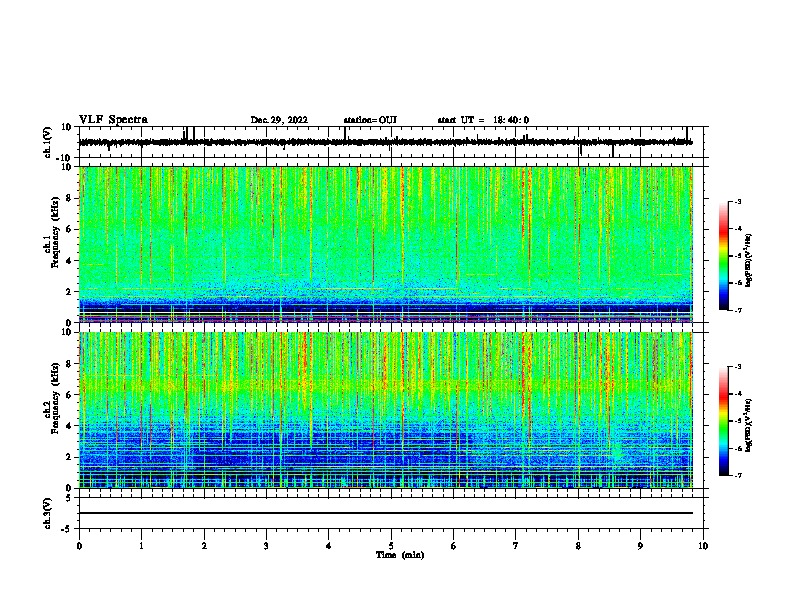Click inside the ch.1 voltage waveform trace

point(385,142)
